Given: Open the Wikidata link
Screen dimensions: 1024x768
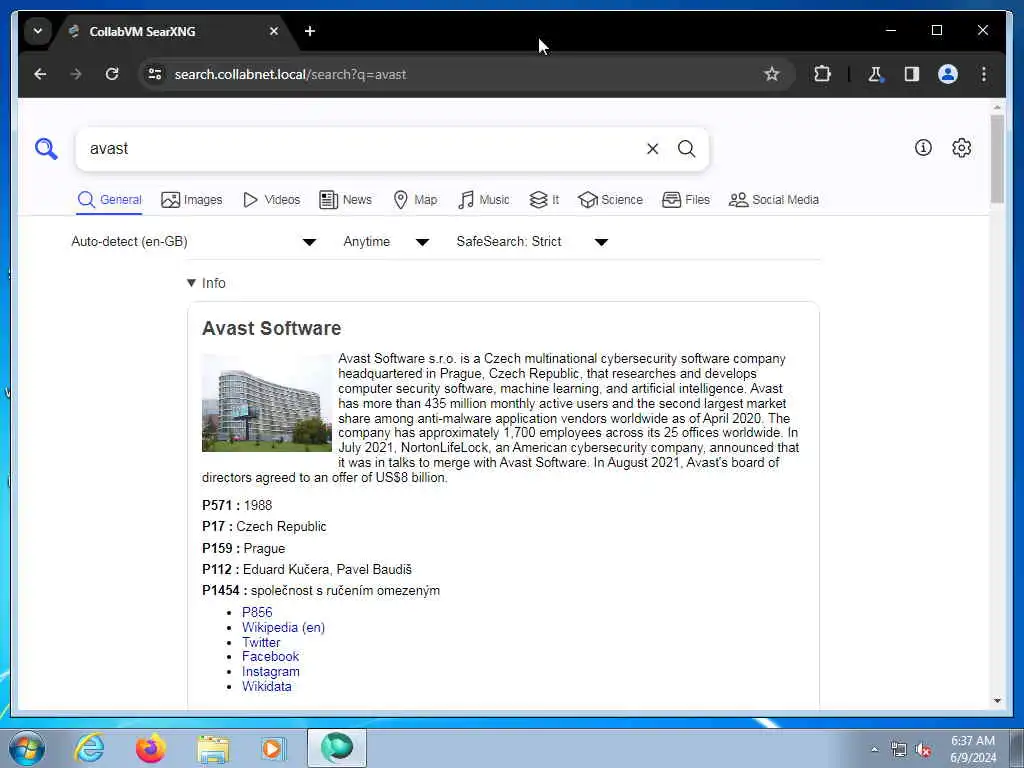Looking at the screenshot, I should (x=266, y=686).
